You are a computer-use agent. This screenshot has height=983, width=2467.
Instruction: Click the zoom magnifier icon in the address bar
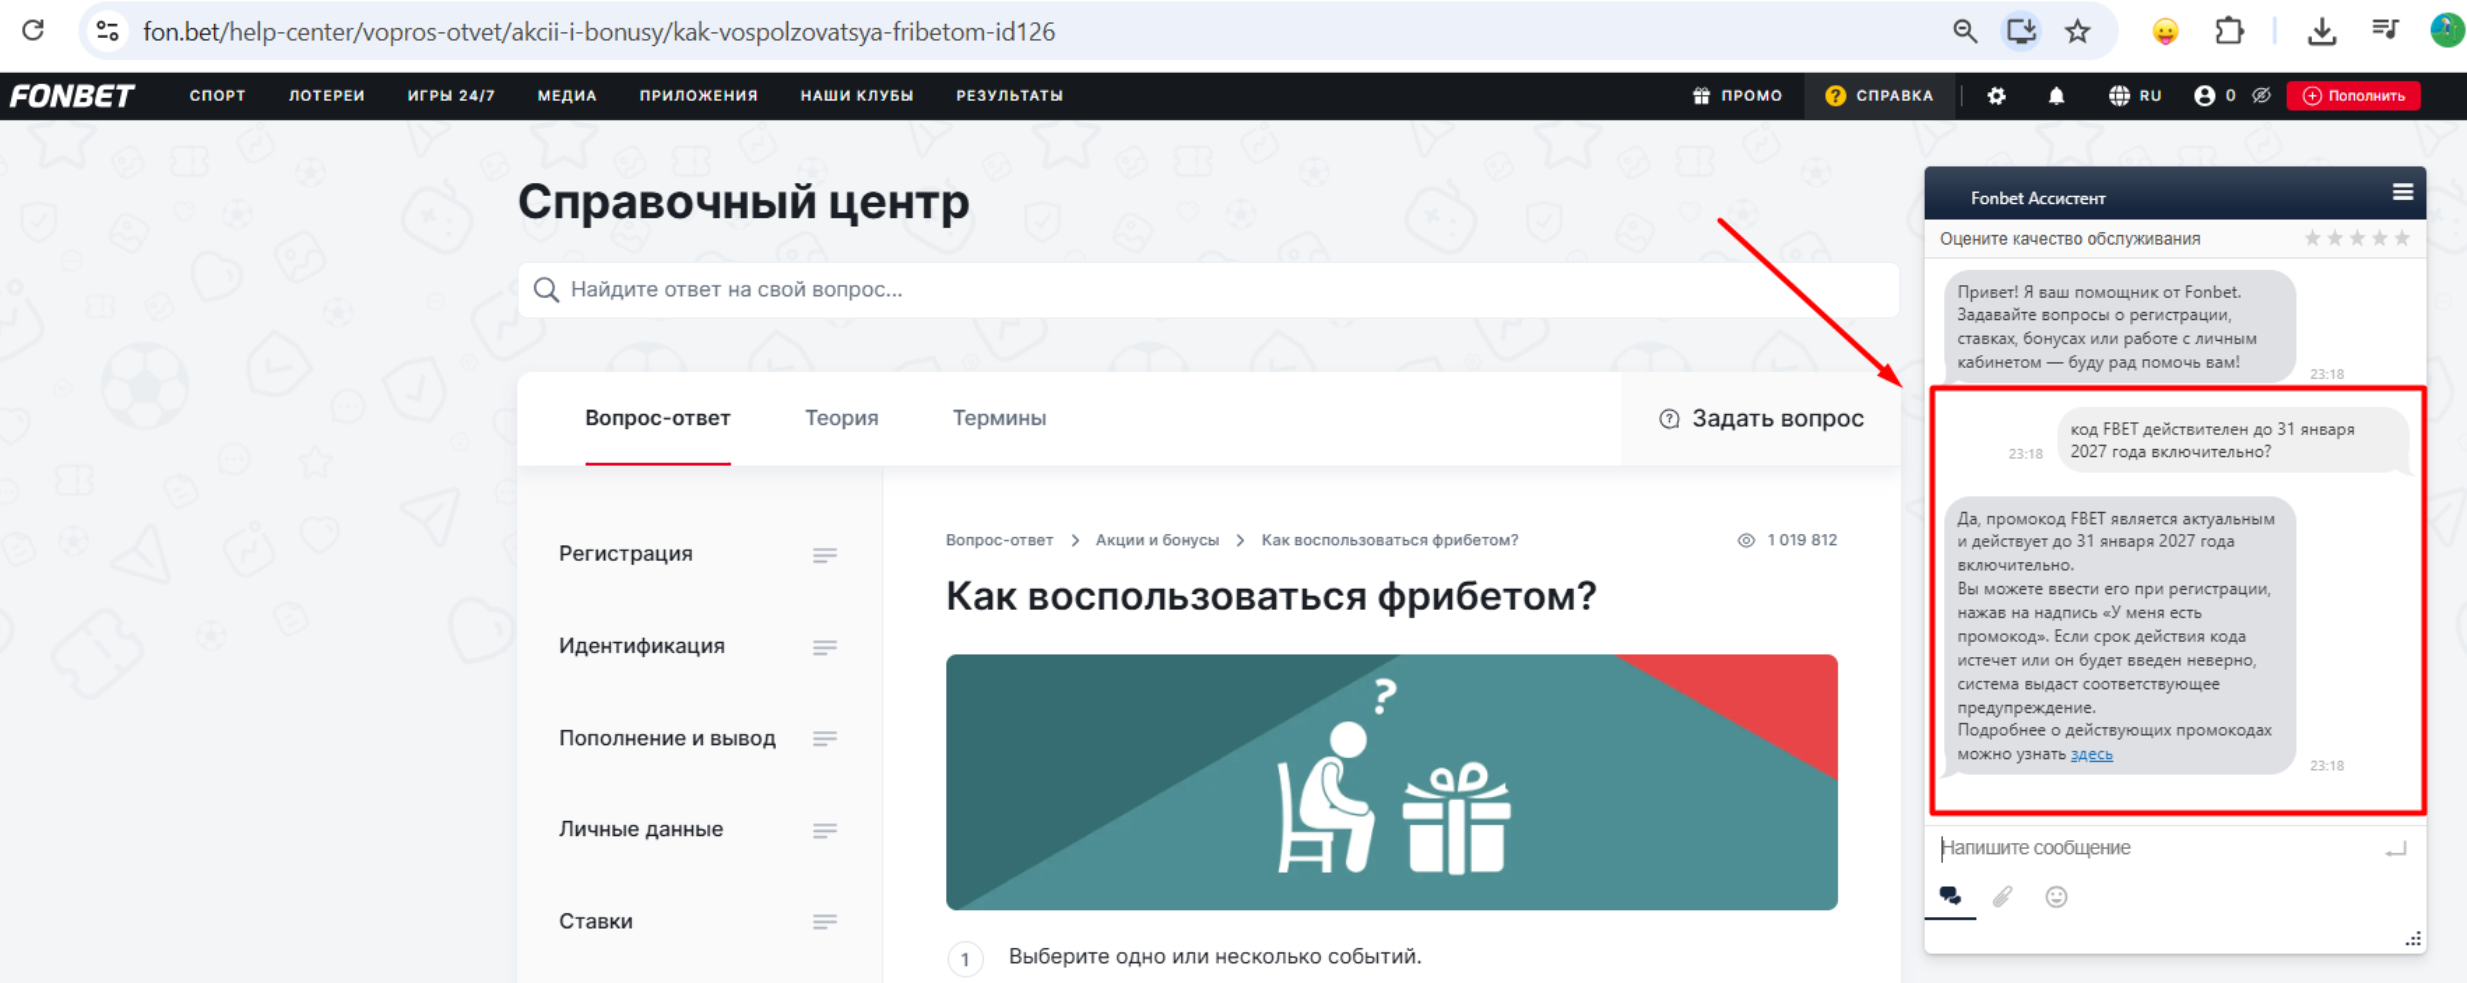click(1964, 31)
